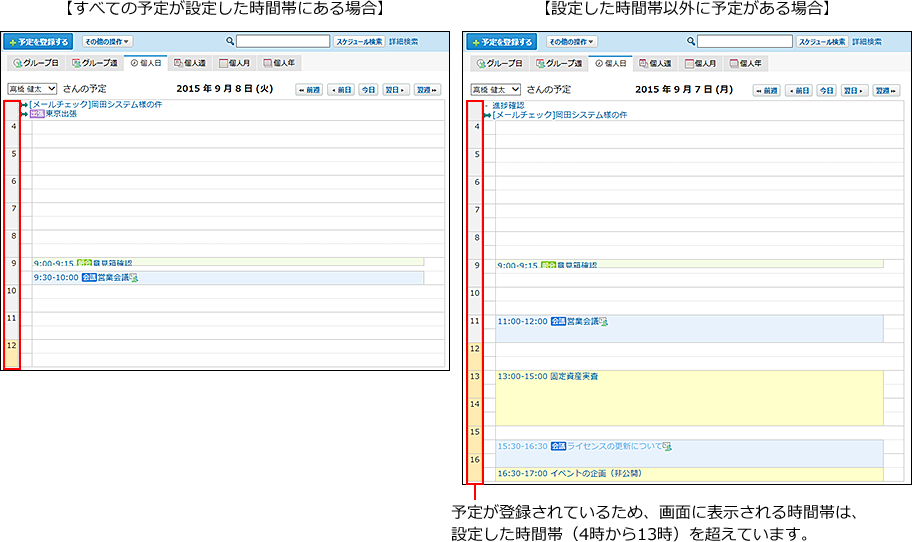
Task: Click the 出張 tag icon before 東京出張
Action: 37,114
